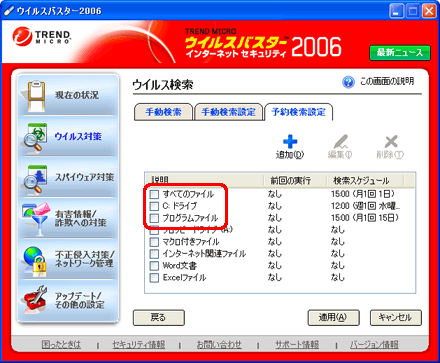This screenshot has width=440, height=363.
Task: Select the C: ドライブ row label
Action: (180, 206)
